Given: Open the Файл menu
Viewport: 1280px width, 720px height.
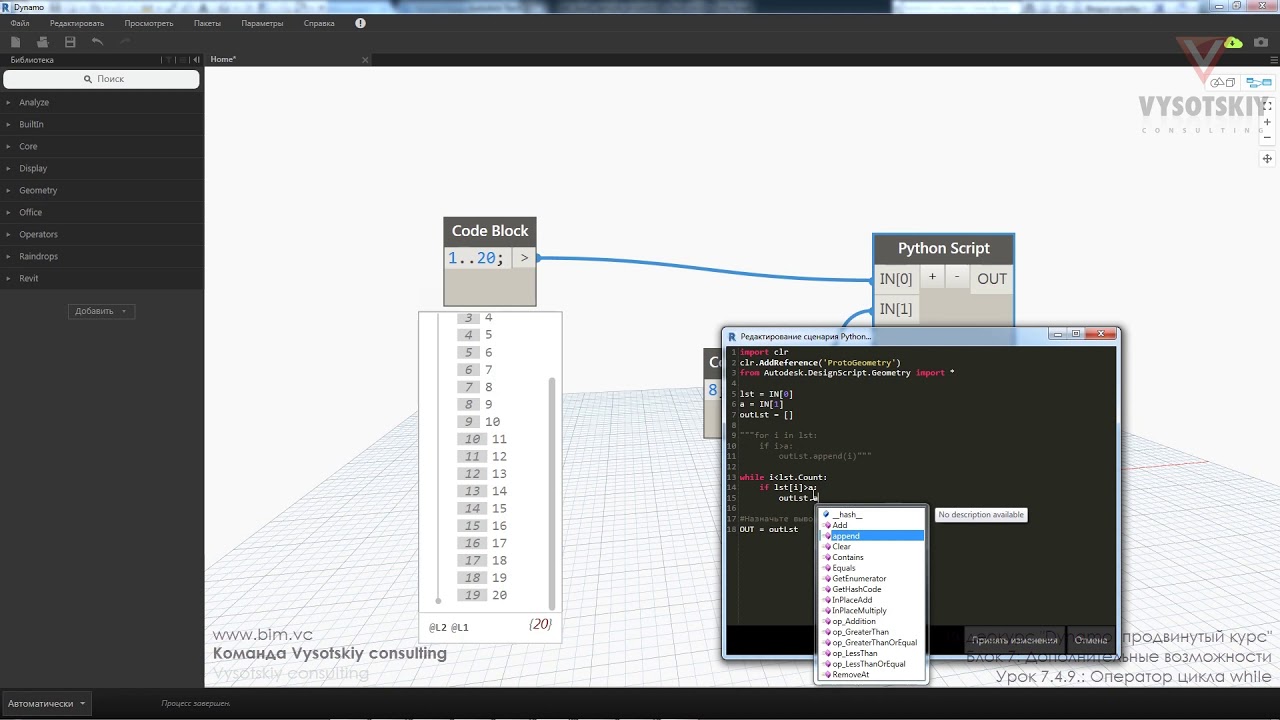Looking at the screenshot, I should point(20,23).
